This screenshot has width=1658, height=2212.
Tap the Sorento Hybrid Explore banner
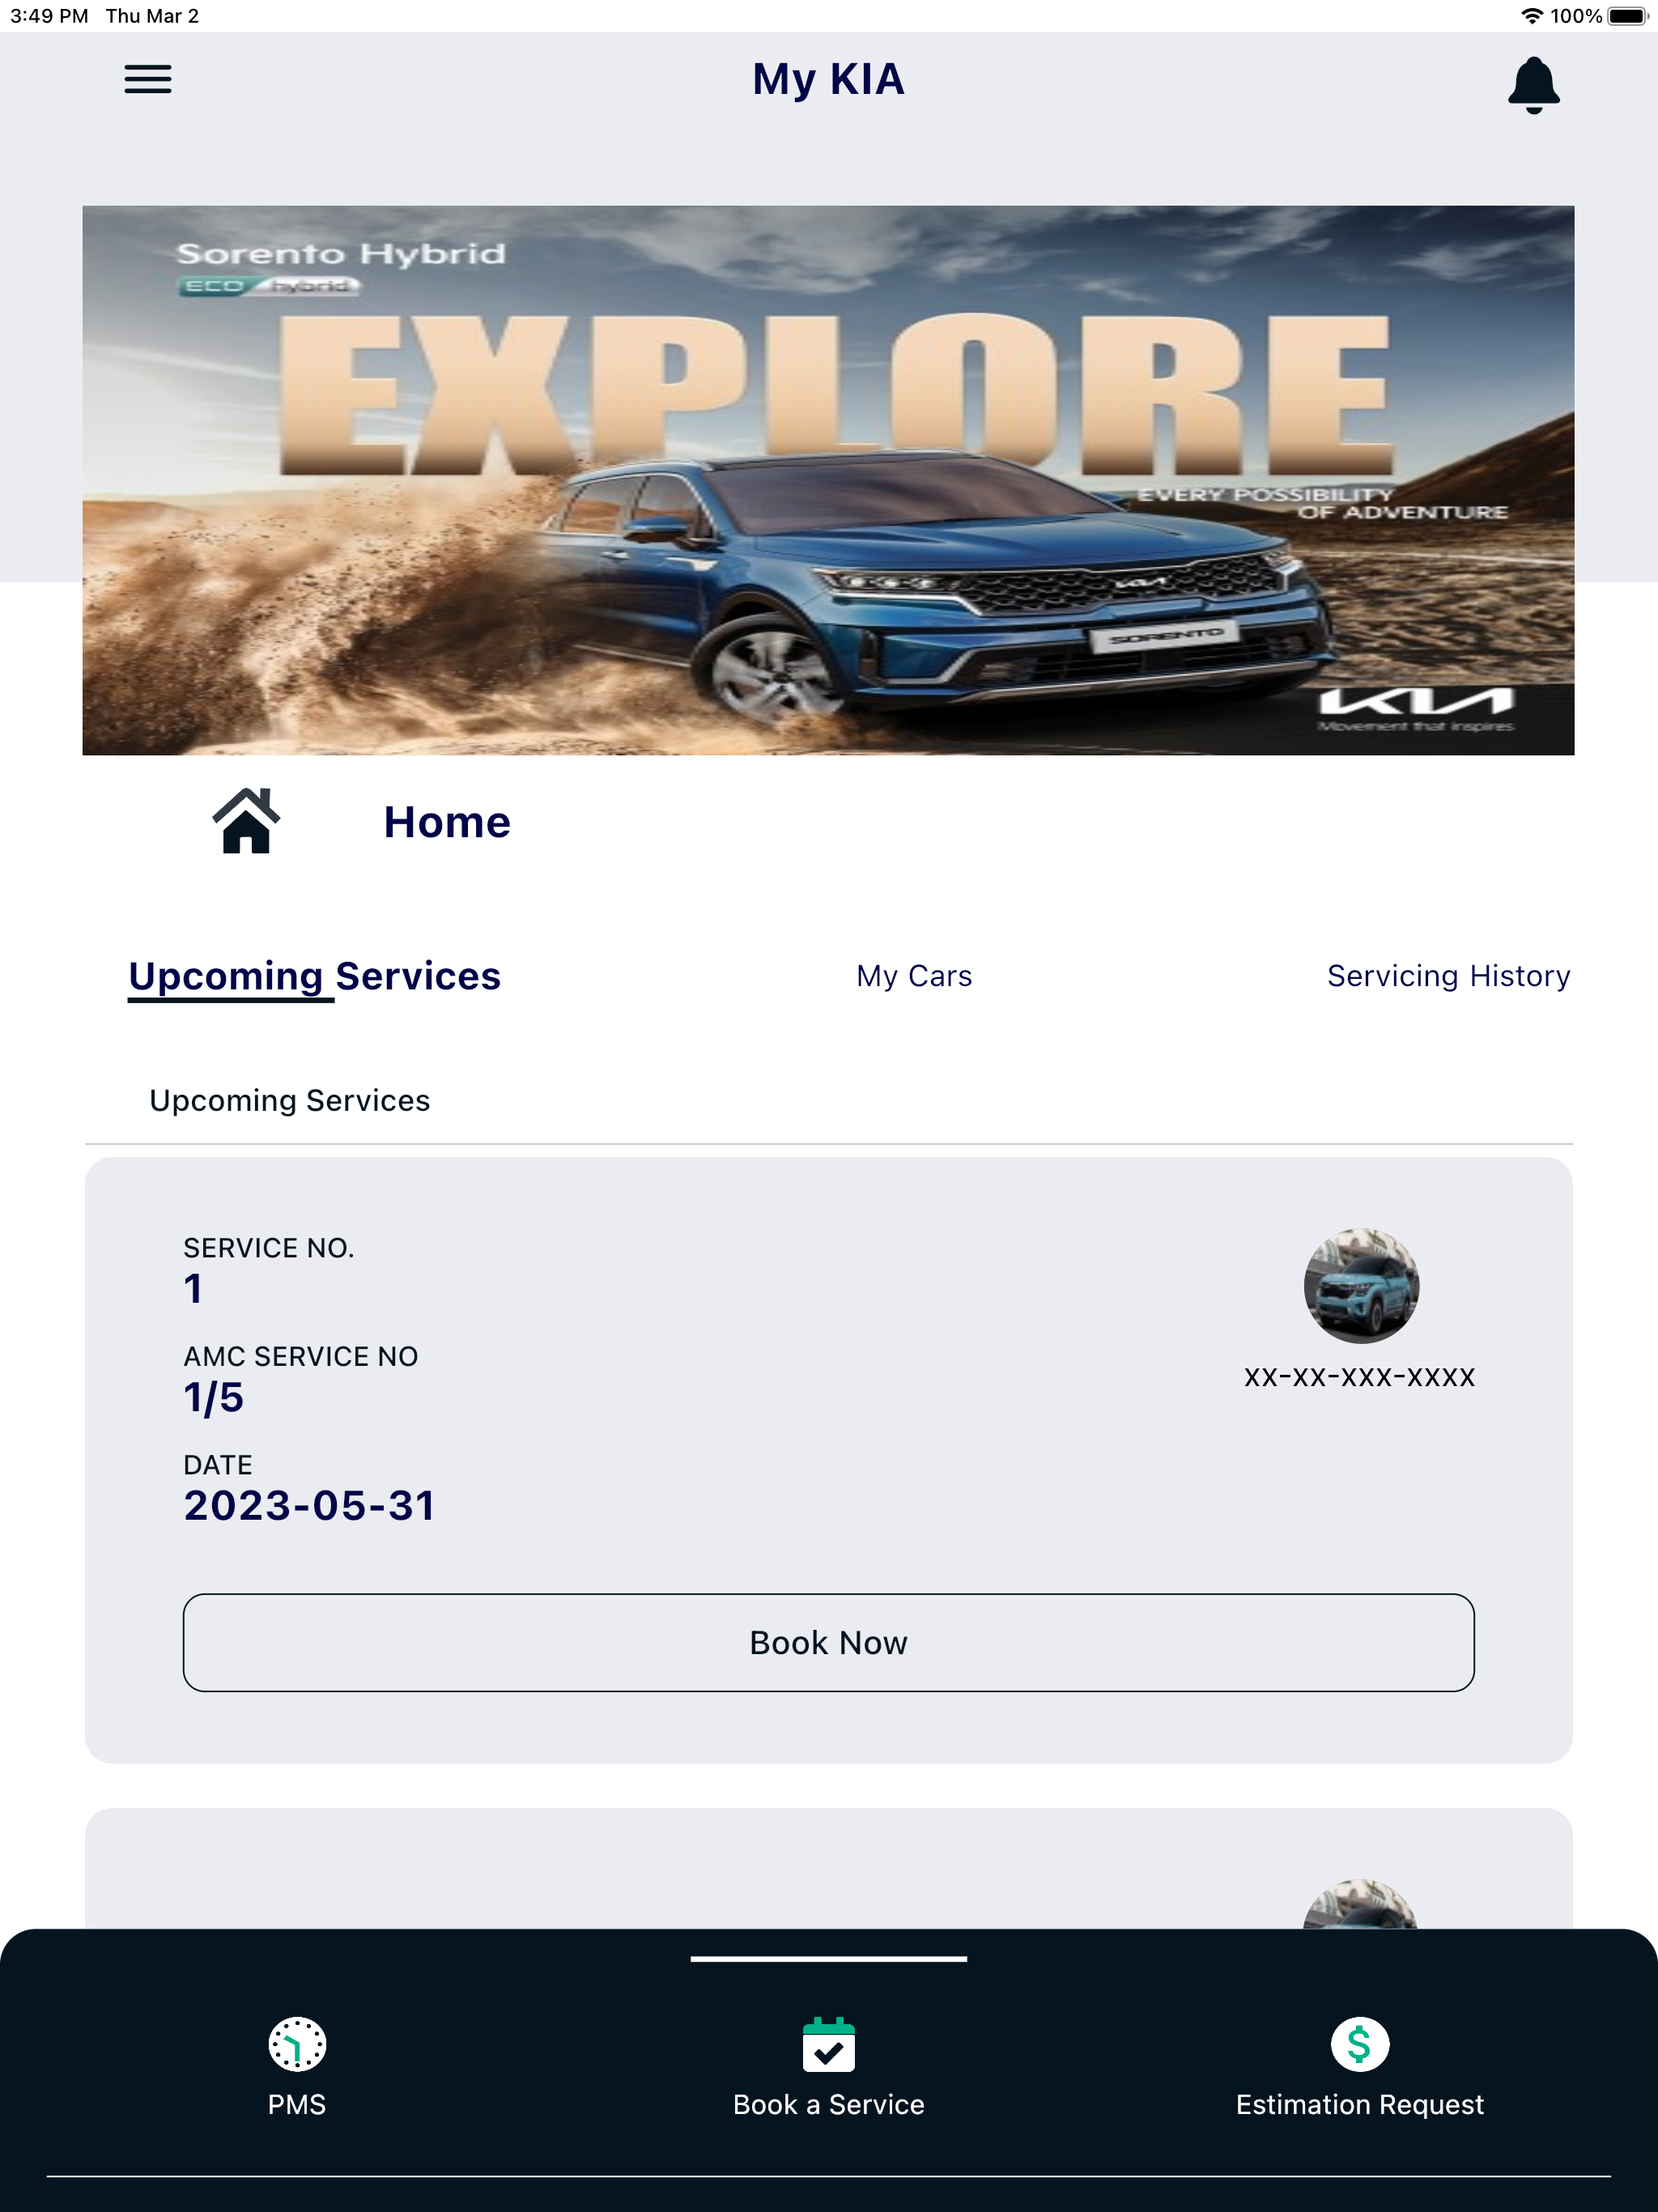[828, 480]
